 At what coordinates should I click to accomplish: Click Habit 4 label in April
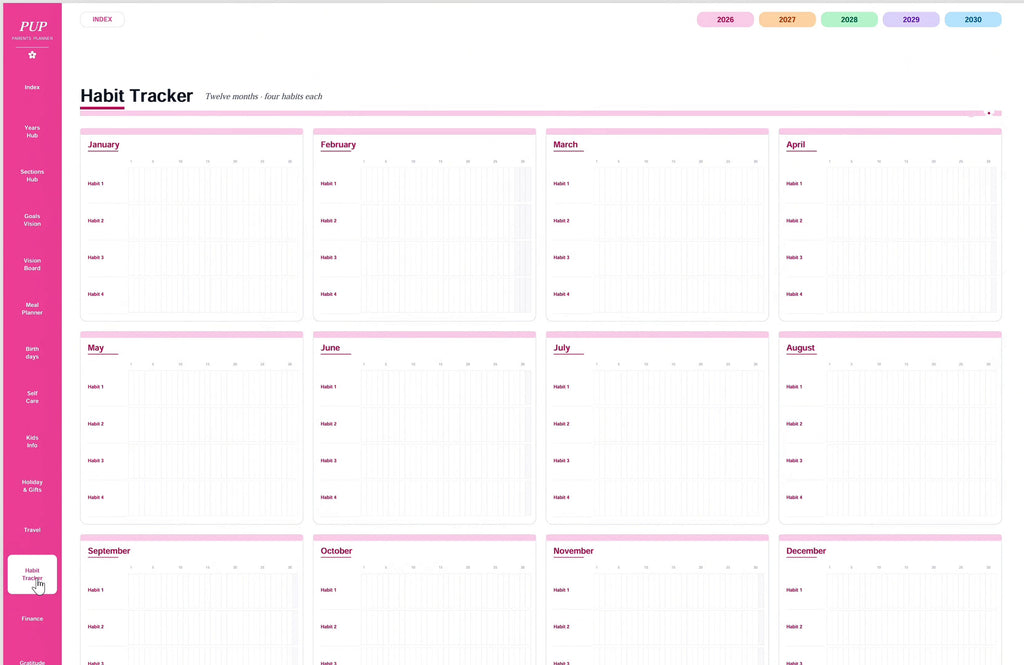pos(794,294)
